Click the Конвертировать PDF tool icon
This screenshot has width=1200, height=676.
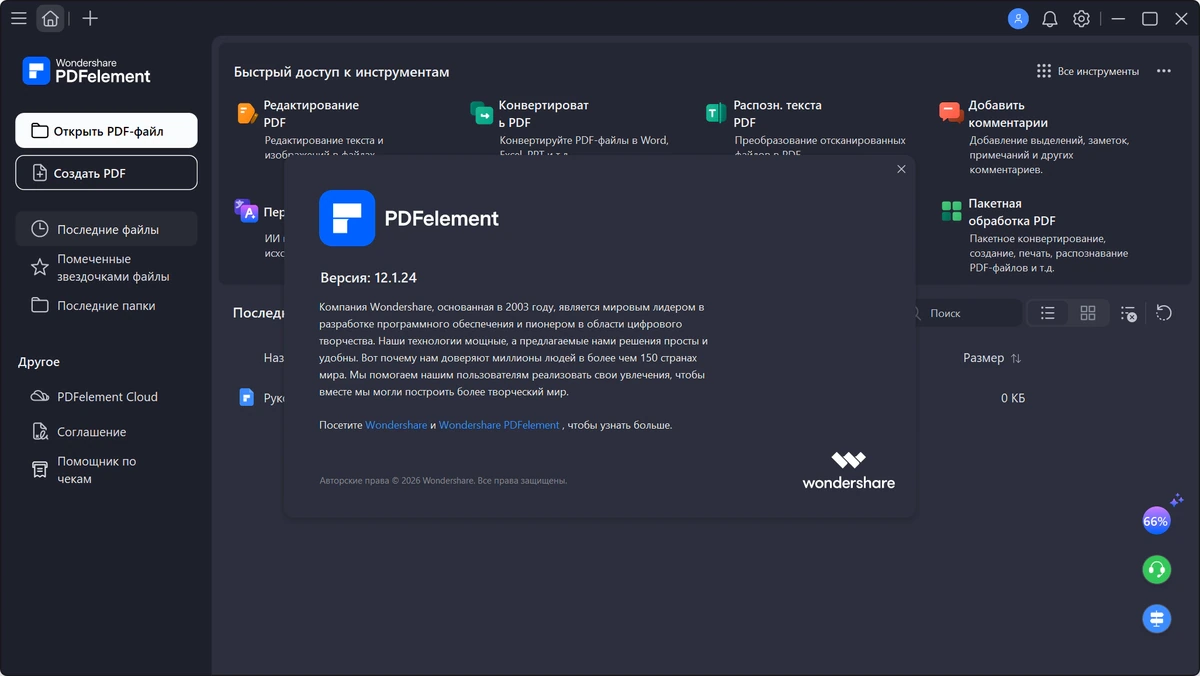tap(482, 113)
